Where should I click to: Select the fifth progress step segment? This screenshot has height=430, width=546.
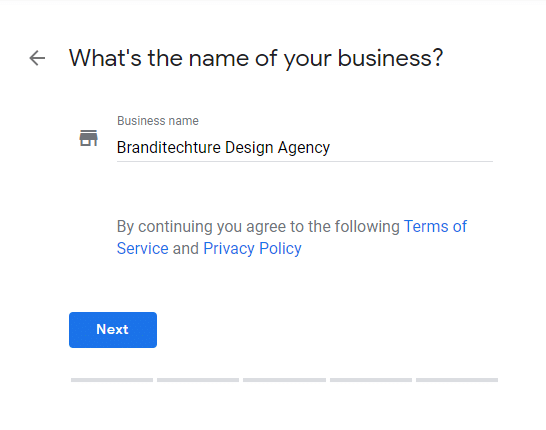point(457,380)
